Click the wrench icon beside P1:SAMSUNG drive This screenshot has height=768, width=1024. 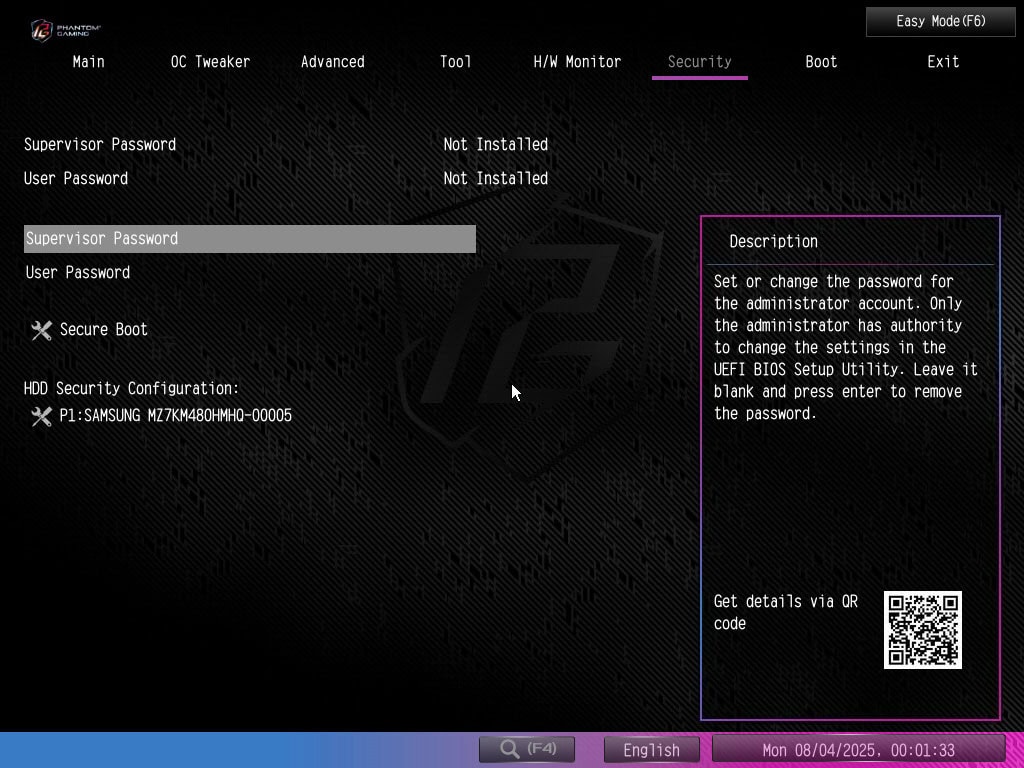click(41, 417)
